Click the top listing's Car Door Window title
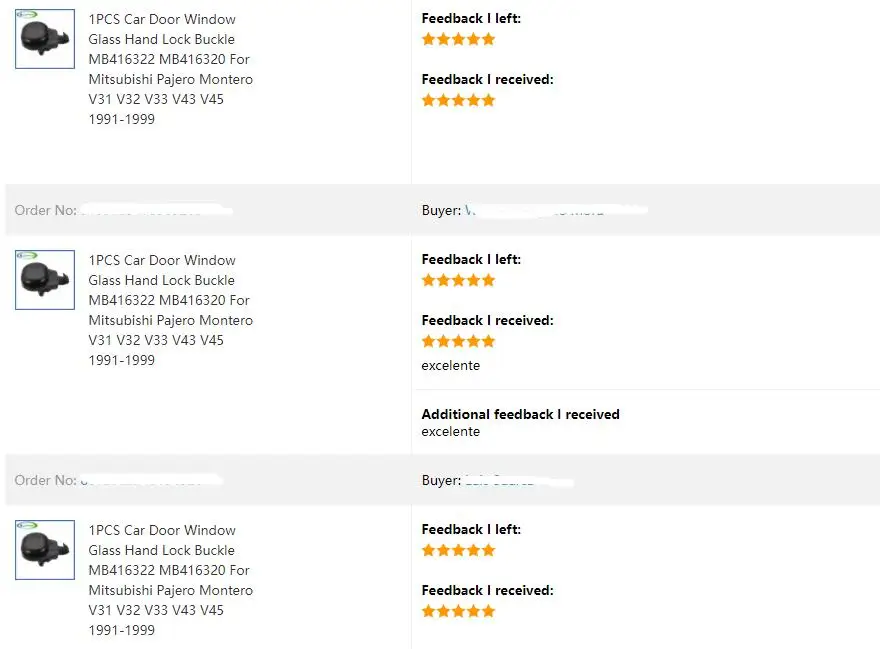This screenshot has width=880, height=649. (x=171, y=69)
